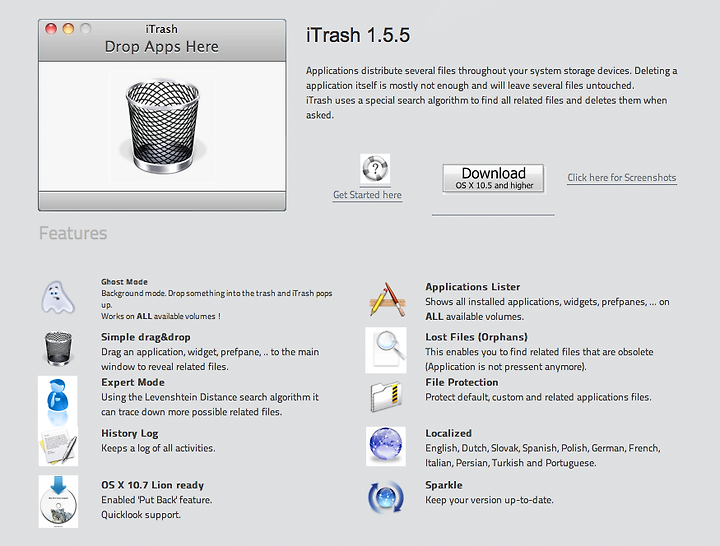Screen dimensions: 720x546
Task: Click the help lifebuoy icon
Action: (375, 169)
